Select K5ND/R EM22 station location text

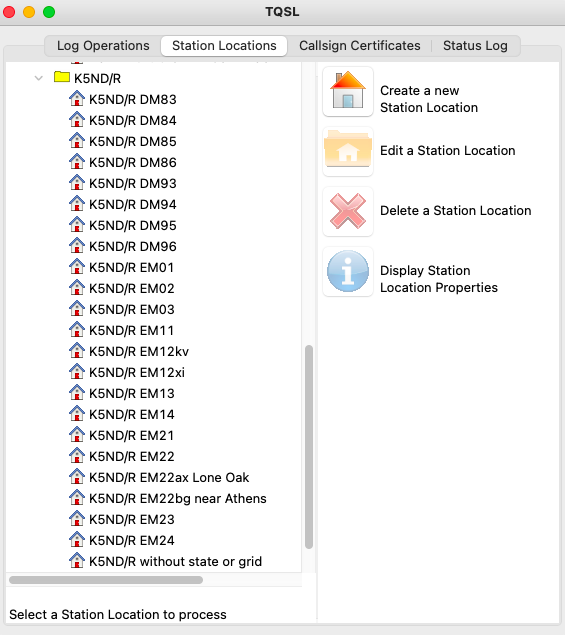132,458
